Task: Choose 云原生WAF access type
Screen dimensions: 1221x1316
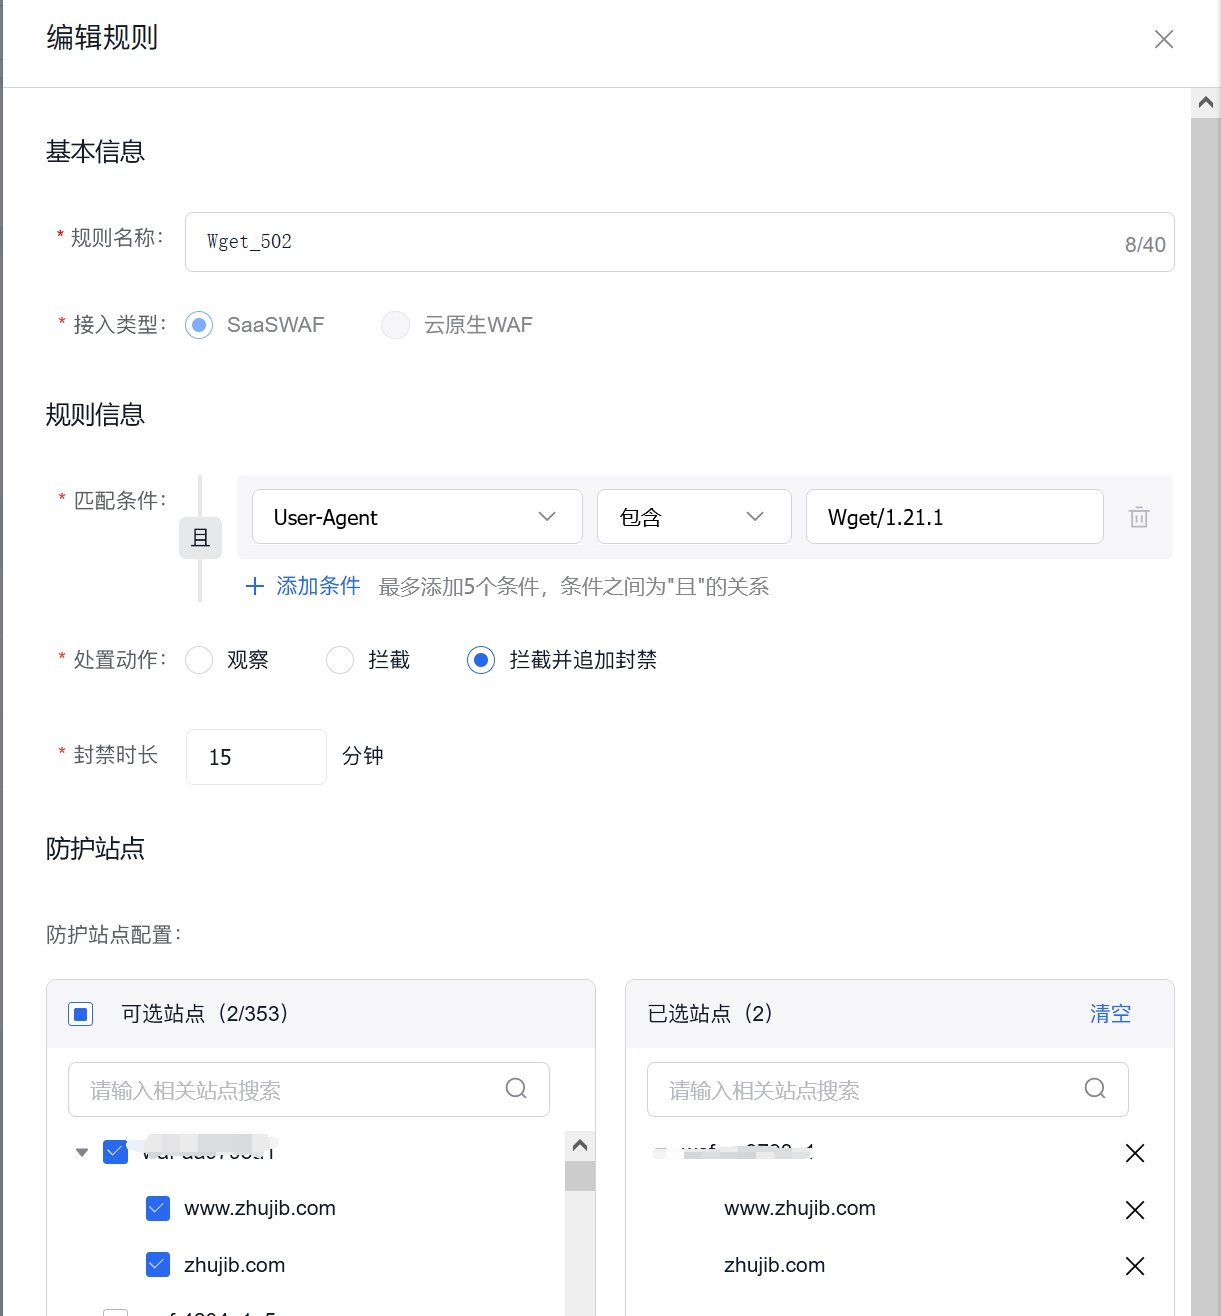Action: coord(395,324)
